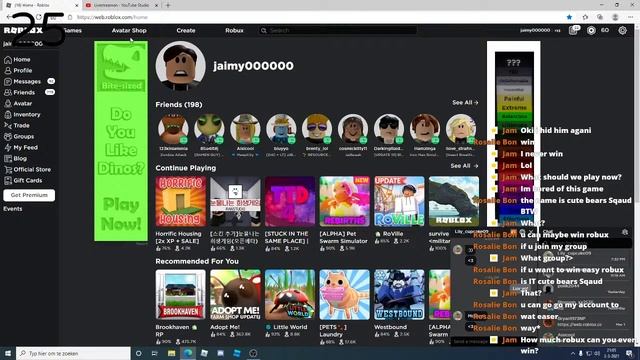Open Microsoft Edge from the taskbar
Viewport: 640px width, 360px height.
188,353
